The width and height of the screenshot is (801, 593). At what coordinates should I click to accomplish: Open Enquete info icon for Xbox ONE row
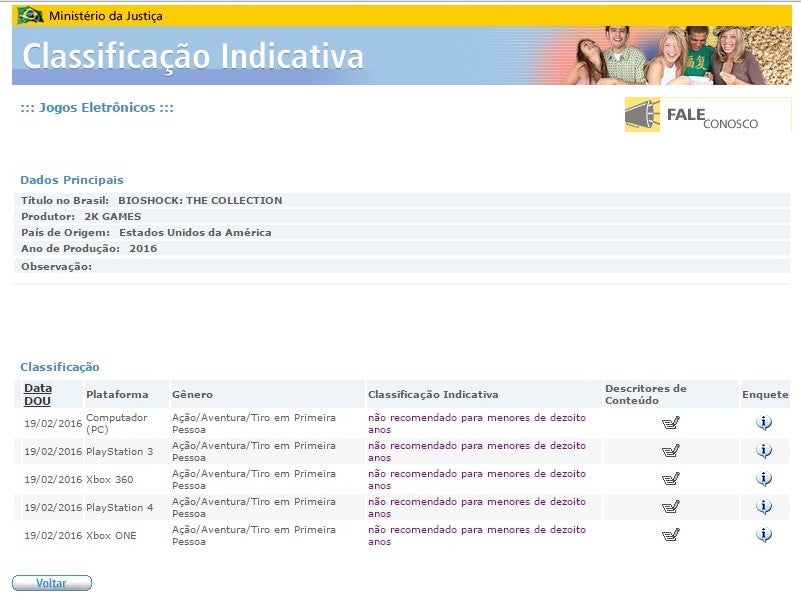(764, 535)
